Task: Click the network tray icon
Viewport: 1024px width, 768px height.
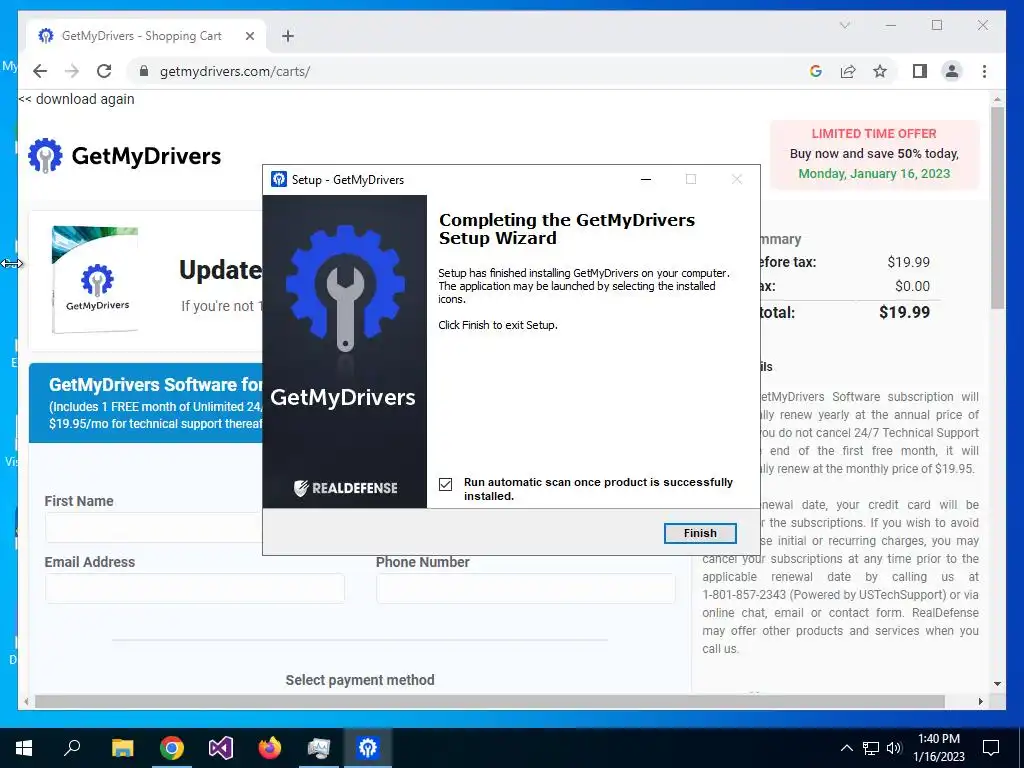Action: tap(871, 748)
